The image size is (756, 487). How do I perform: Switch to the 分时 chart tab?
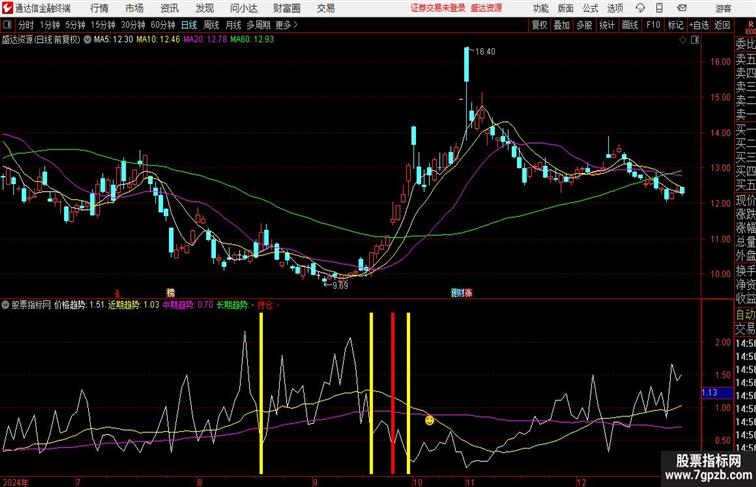pos(26,25)
